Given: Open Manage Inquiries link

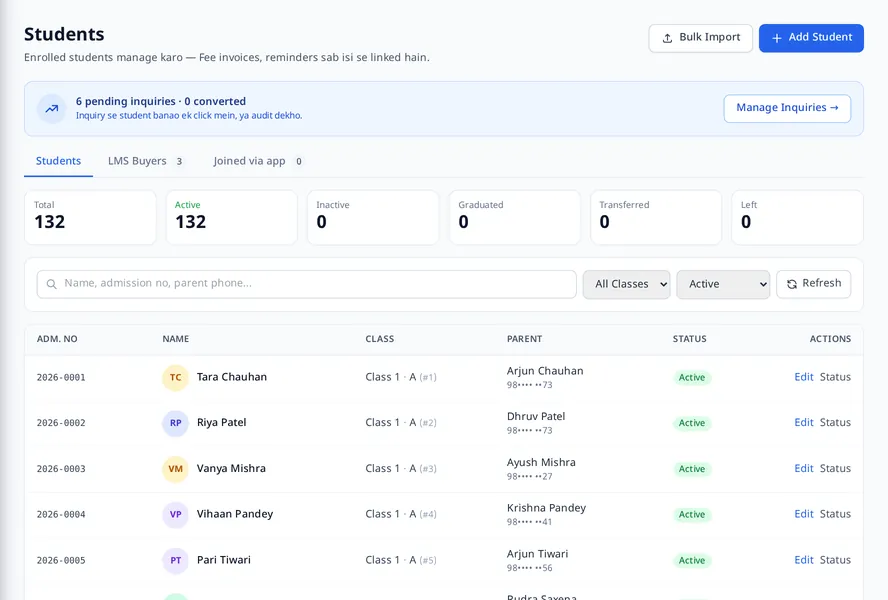Looking at the screenshot, I should click(x=787, y=108).
